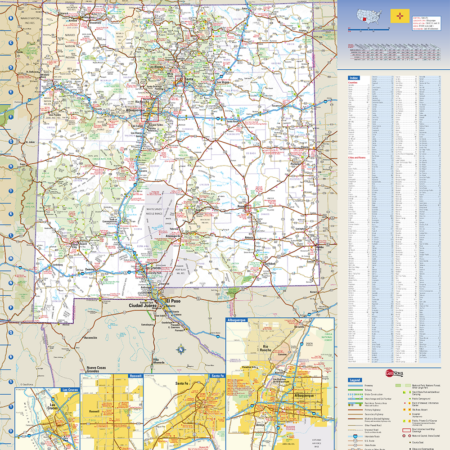This screenshot has height=450, width=450.
Task: Select the Las Cruces inset title tab
Action: click(x=70, y=389)
